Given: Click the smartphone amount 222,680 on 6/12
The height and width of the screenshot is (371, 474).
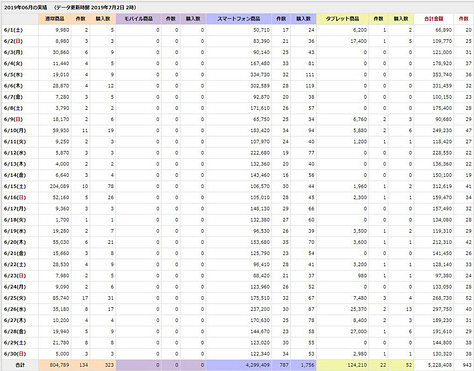Looking at the screenshot, I should coord(260,153).
